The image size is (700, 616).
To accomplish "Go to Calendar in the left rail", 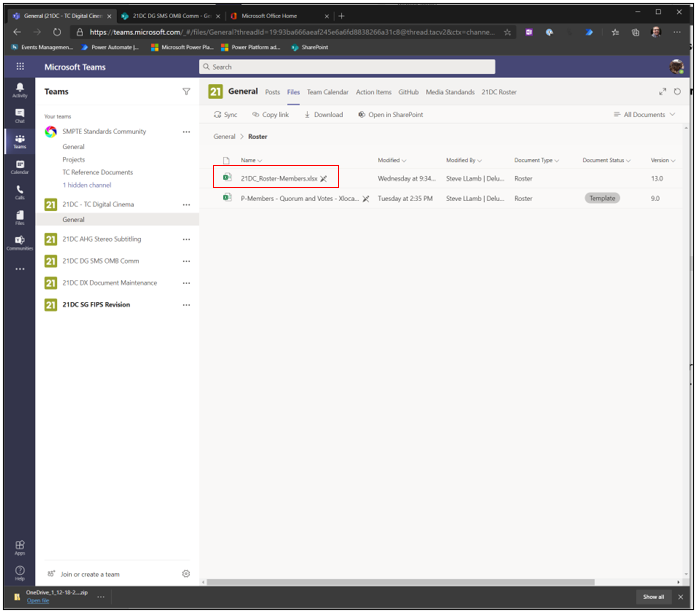I will [19, 165].
